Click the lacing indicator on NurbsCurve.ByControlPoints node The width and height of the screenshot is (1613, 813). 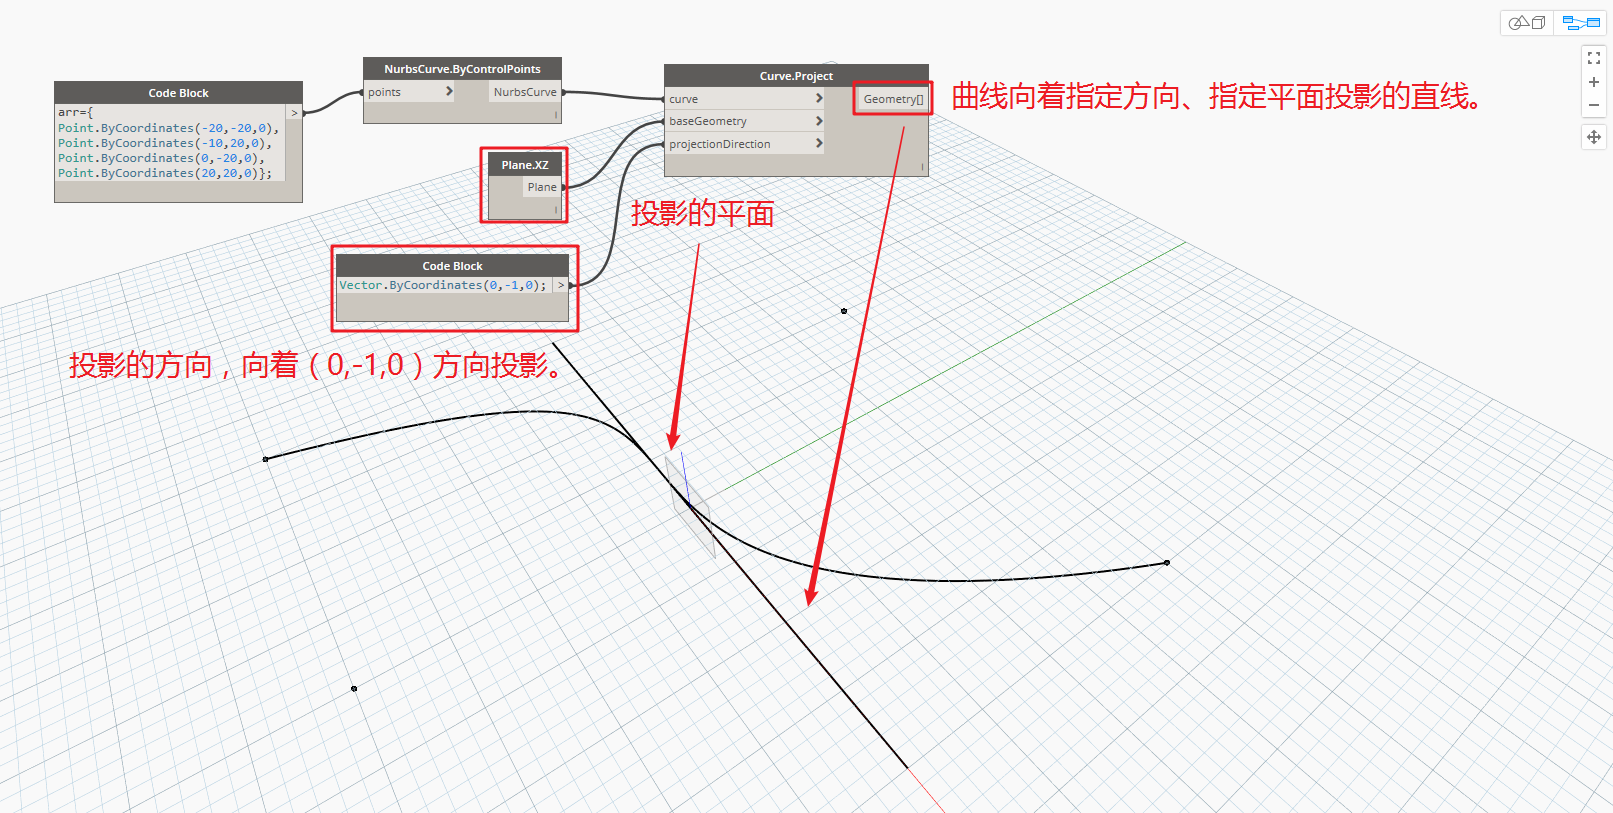(555, 115)
